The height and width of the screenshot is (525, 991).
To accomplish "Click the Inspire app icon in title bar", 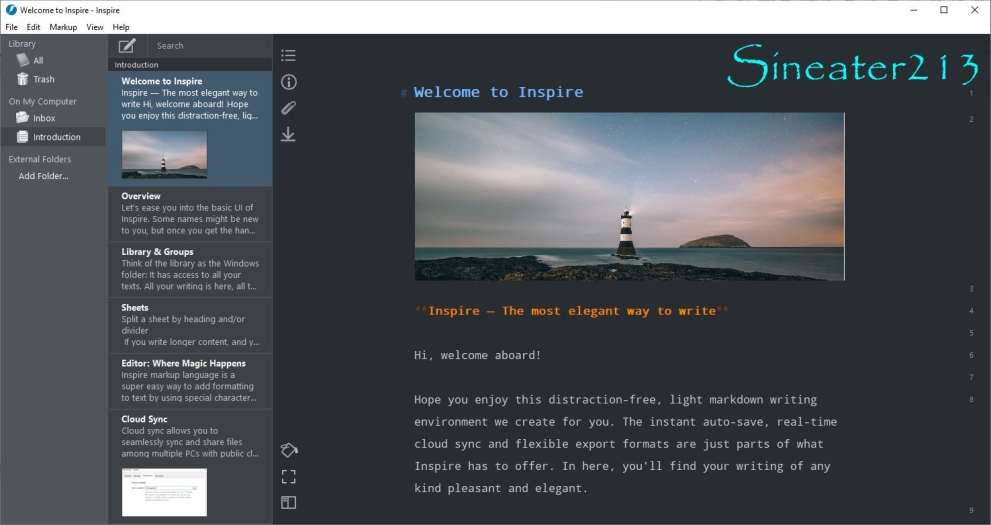I will coord(11,9).
